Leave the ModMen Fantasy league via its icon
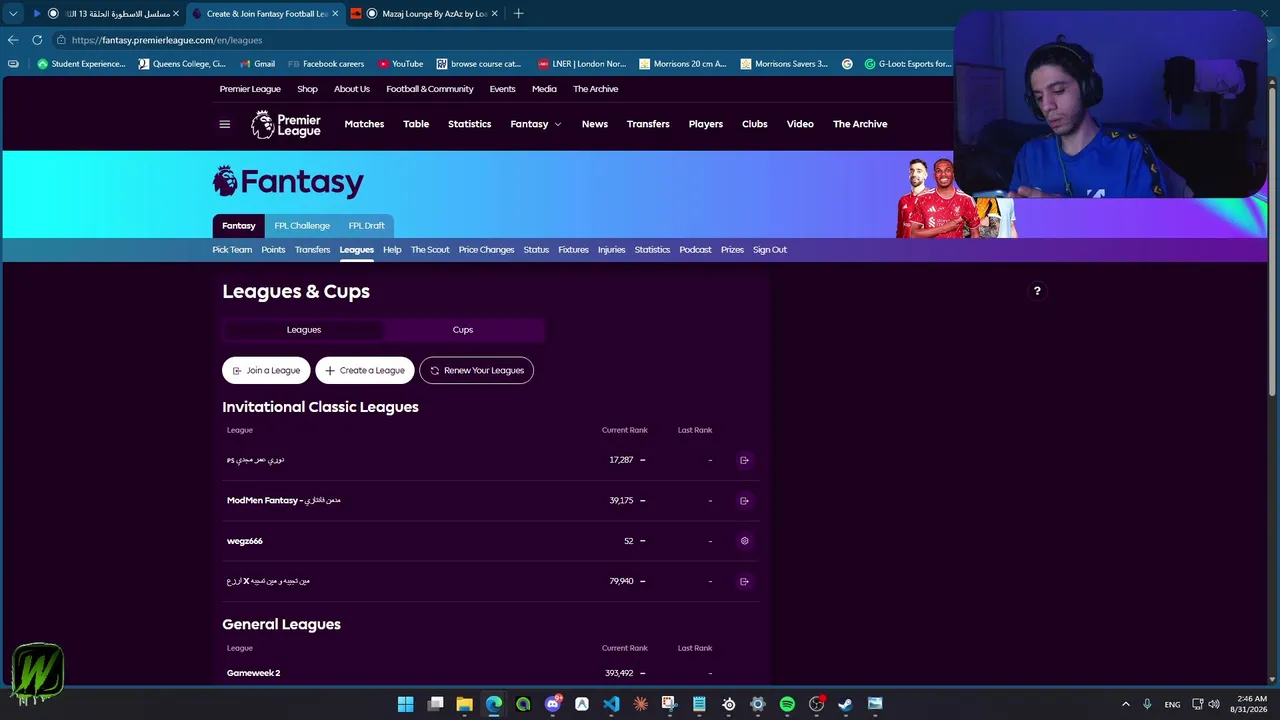This screenshot has width=1280, height=720. 744,501
